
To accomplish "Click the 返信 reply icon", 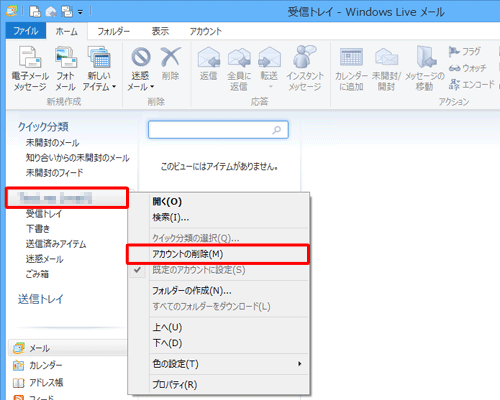I will click(209, 57).
